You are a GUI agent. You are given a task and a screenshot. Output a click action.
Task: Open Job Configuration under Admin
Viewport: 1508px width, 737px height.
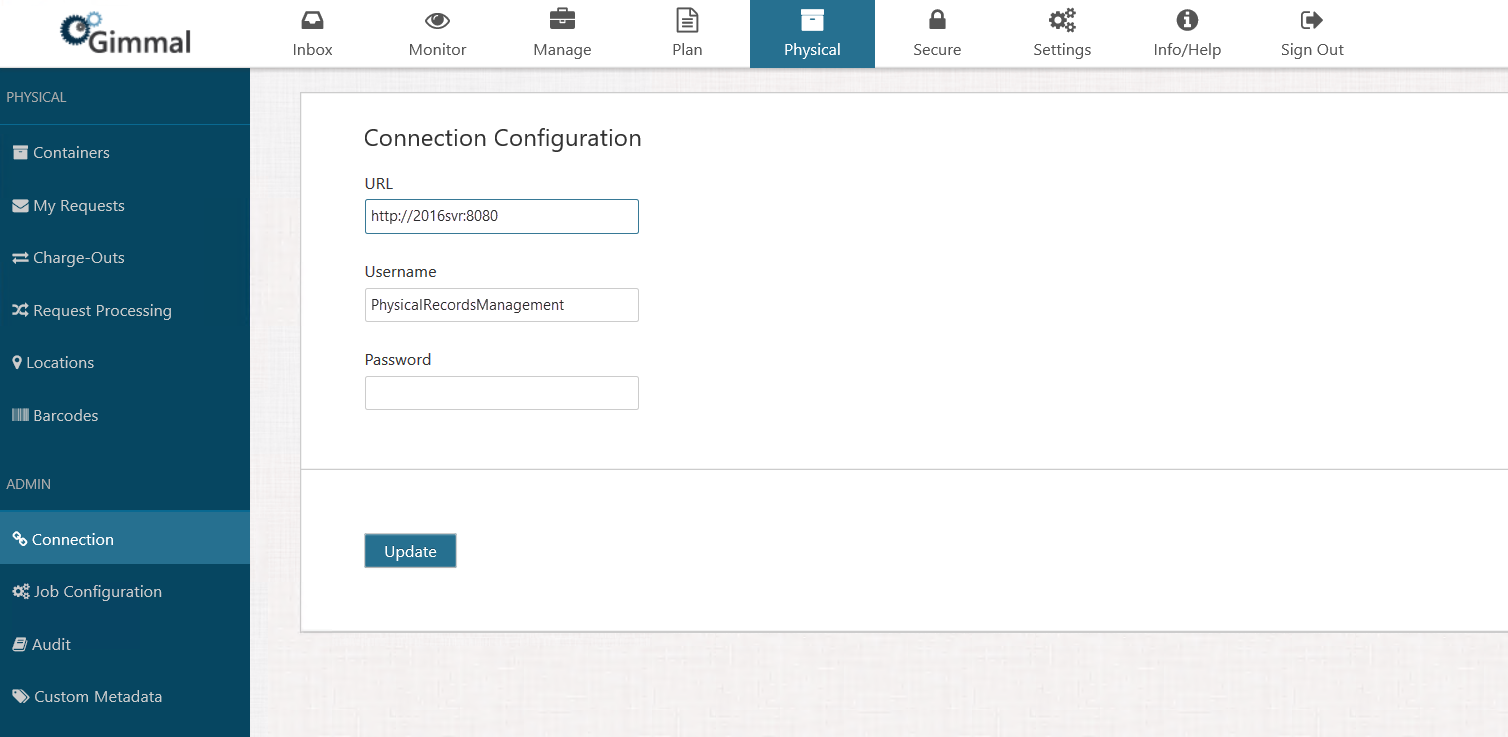click(97, 592)
